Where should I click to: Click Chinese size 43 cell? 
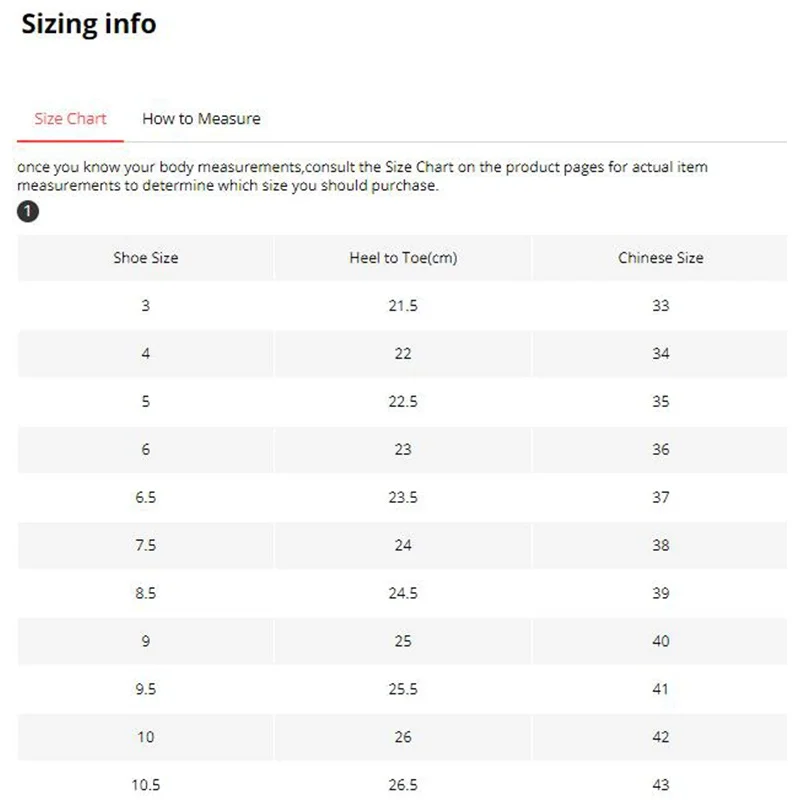tap(660, 783)
